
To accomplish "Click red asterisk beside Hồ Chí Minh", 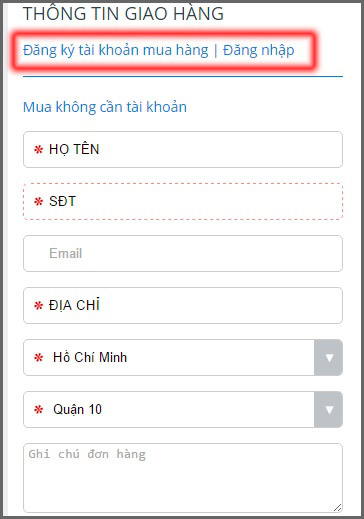I will [39, 358].
